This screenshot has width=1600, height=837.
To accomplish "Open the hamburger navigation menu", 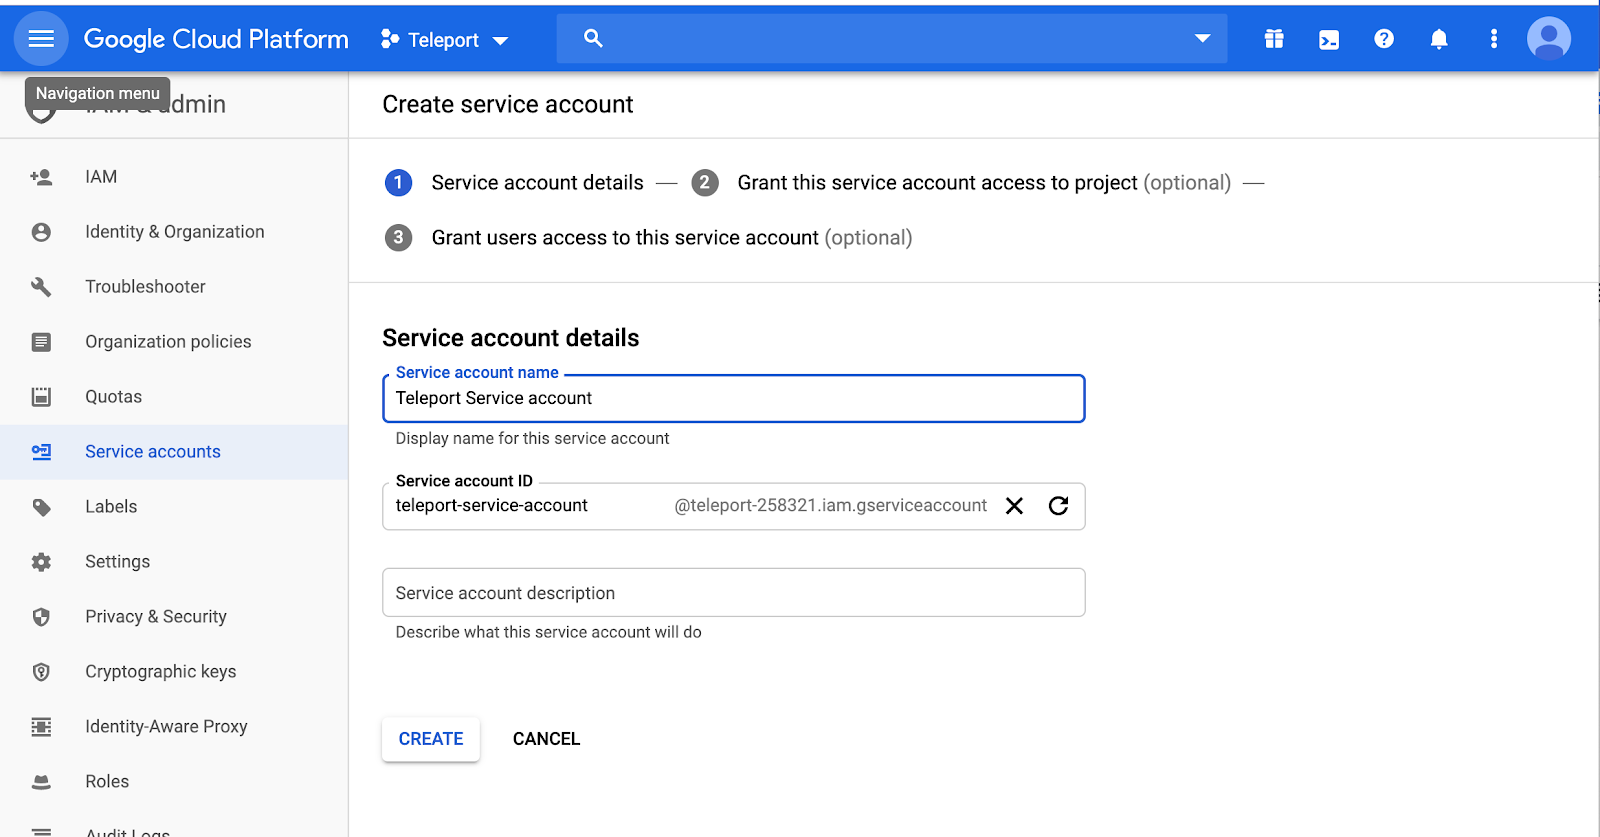I will click(41, 39).
